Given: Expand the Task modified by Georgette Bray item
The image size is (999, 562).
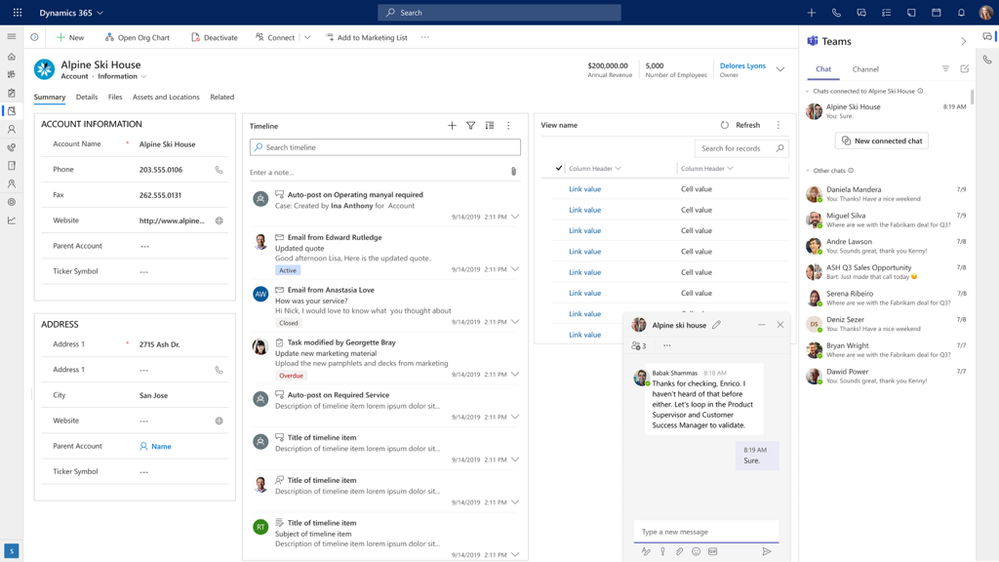Looking at the screenshot, I should click(515, 374).
